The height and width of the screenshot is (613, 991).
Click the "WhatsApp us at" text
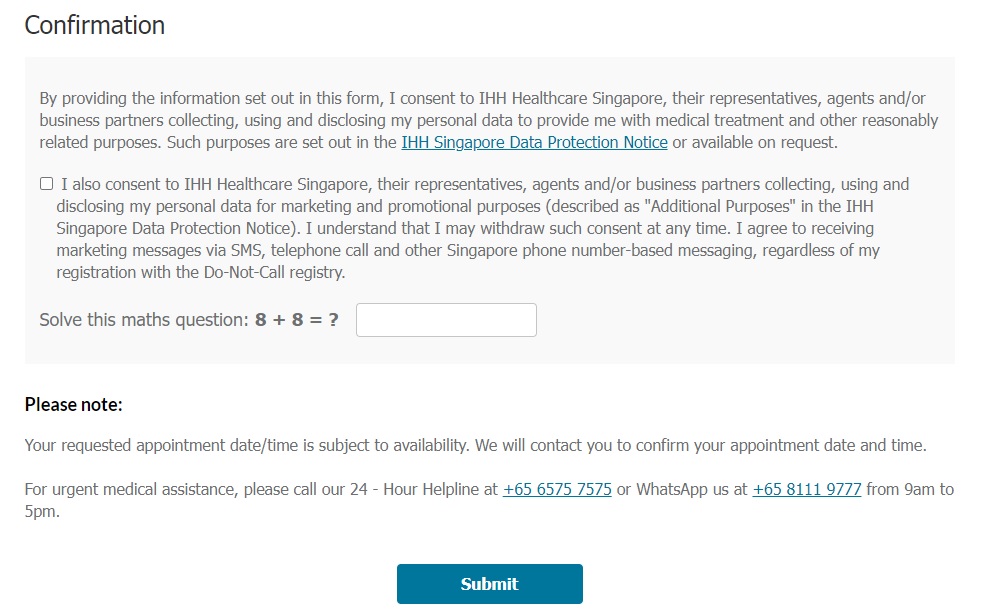coord(692,490)
